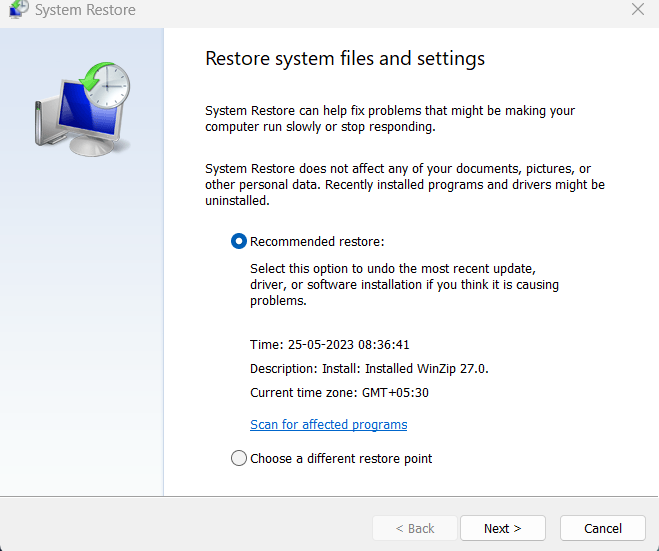This screenshot has height=551, width=659.
Task: Select Choose a different restore point radio button
Action: pos(239,458)
